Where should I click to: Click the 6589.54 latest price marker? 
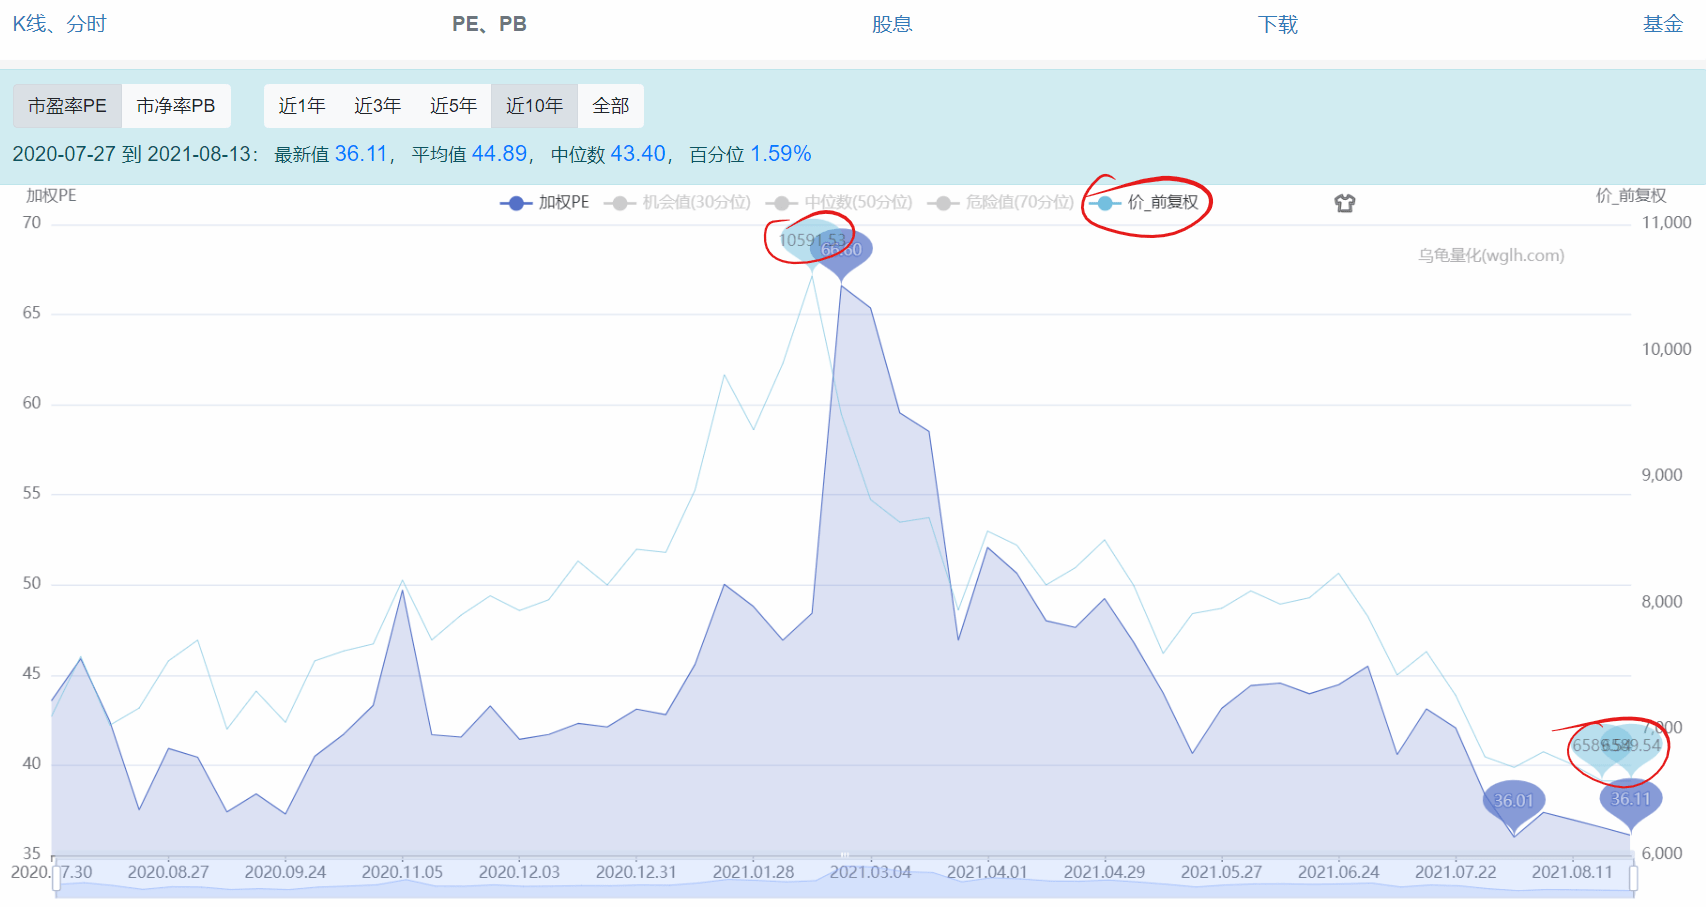pyautogui.click(x=1636, y=746)
